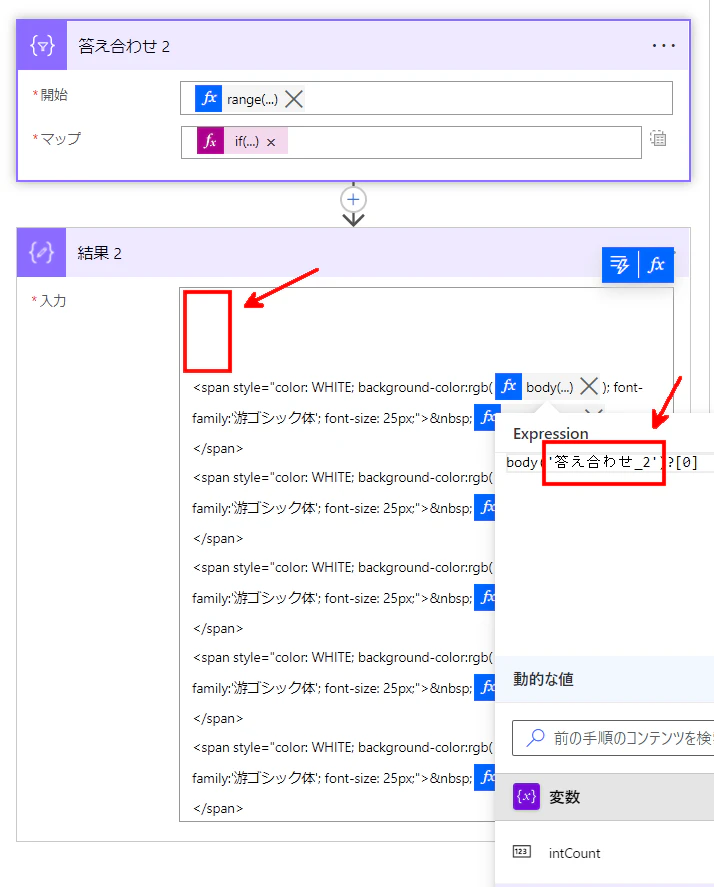Click fx token on fourth span block line
The width and height of the screenshot is (714, 887).
(x=485, y=688)
